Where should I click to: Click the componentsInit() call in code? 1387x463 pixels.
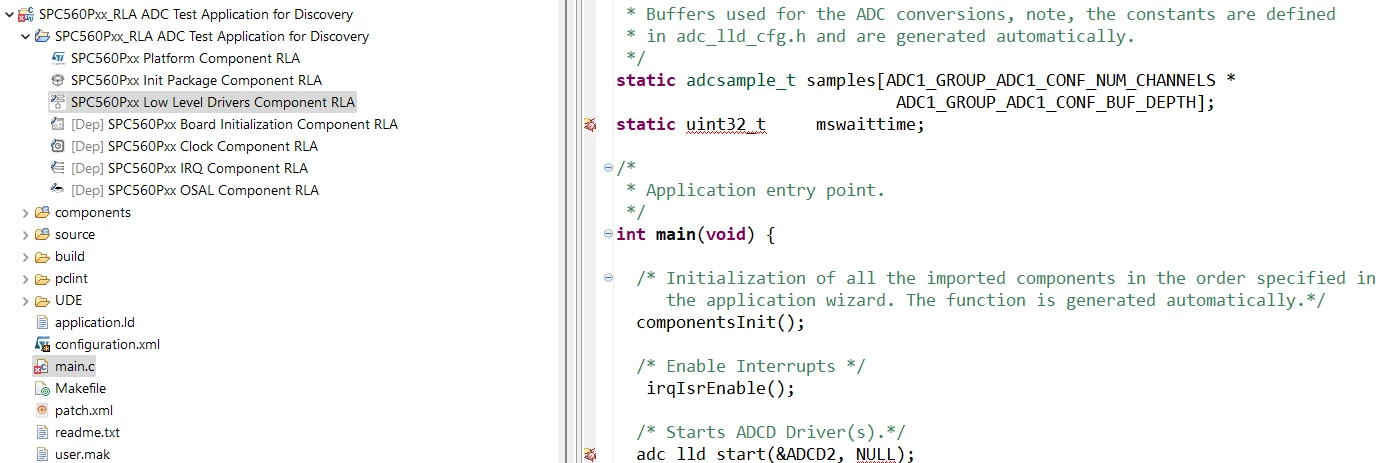click(720, 322)
